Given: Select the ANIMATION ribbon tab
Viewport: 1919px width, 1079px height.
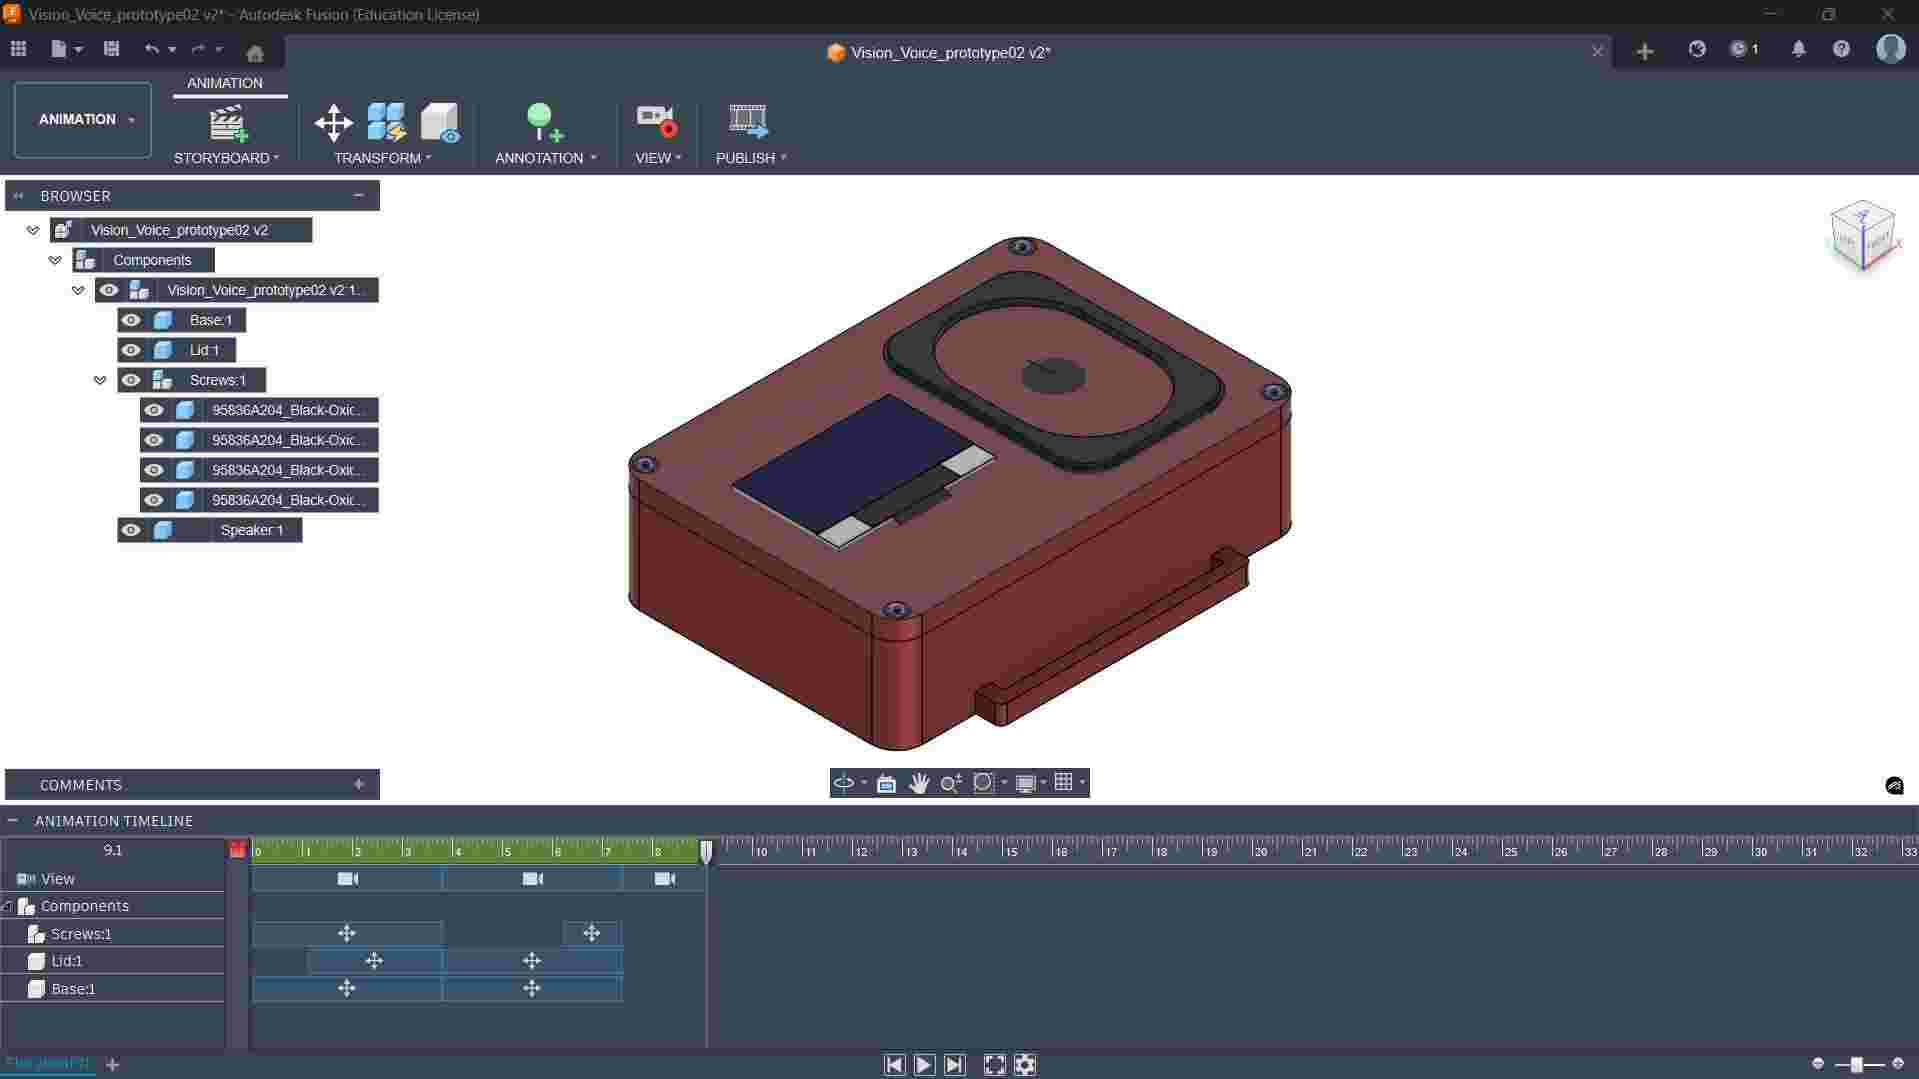Looking at the screenshot, I should coord(225,83).
